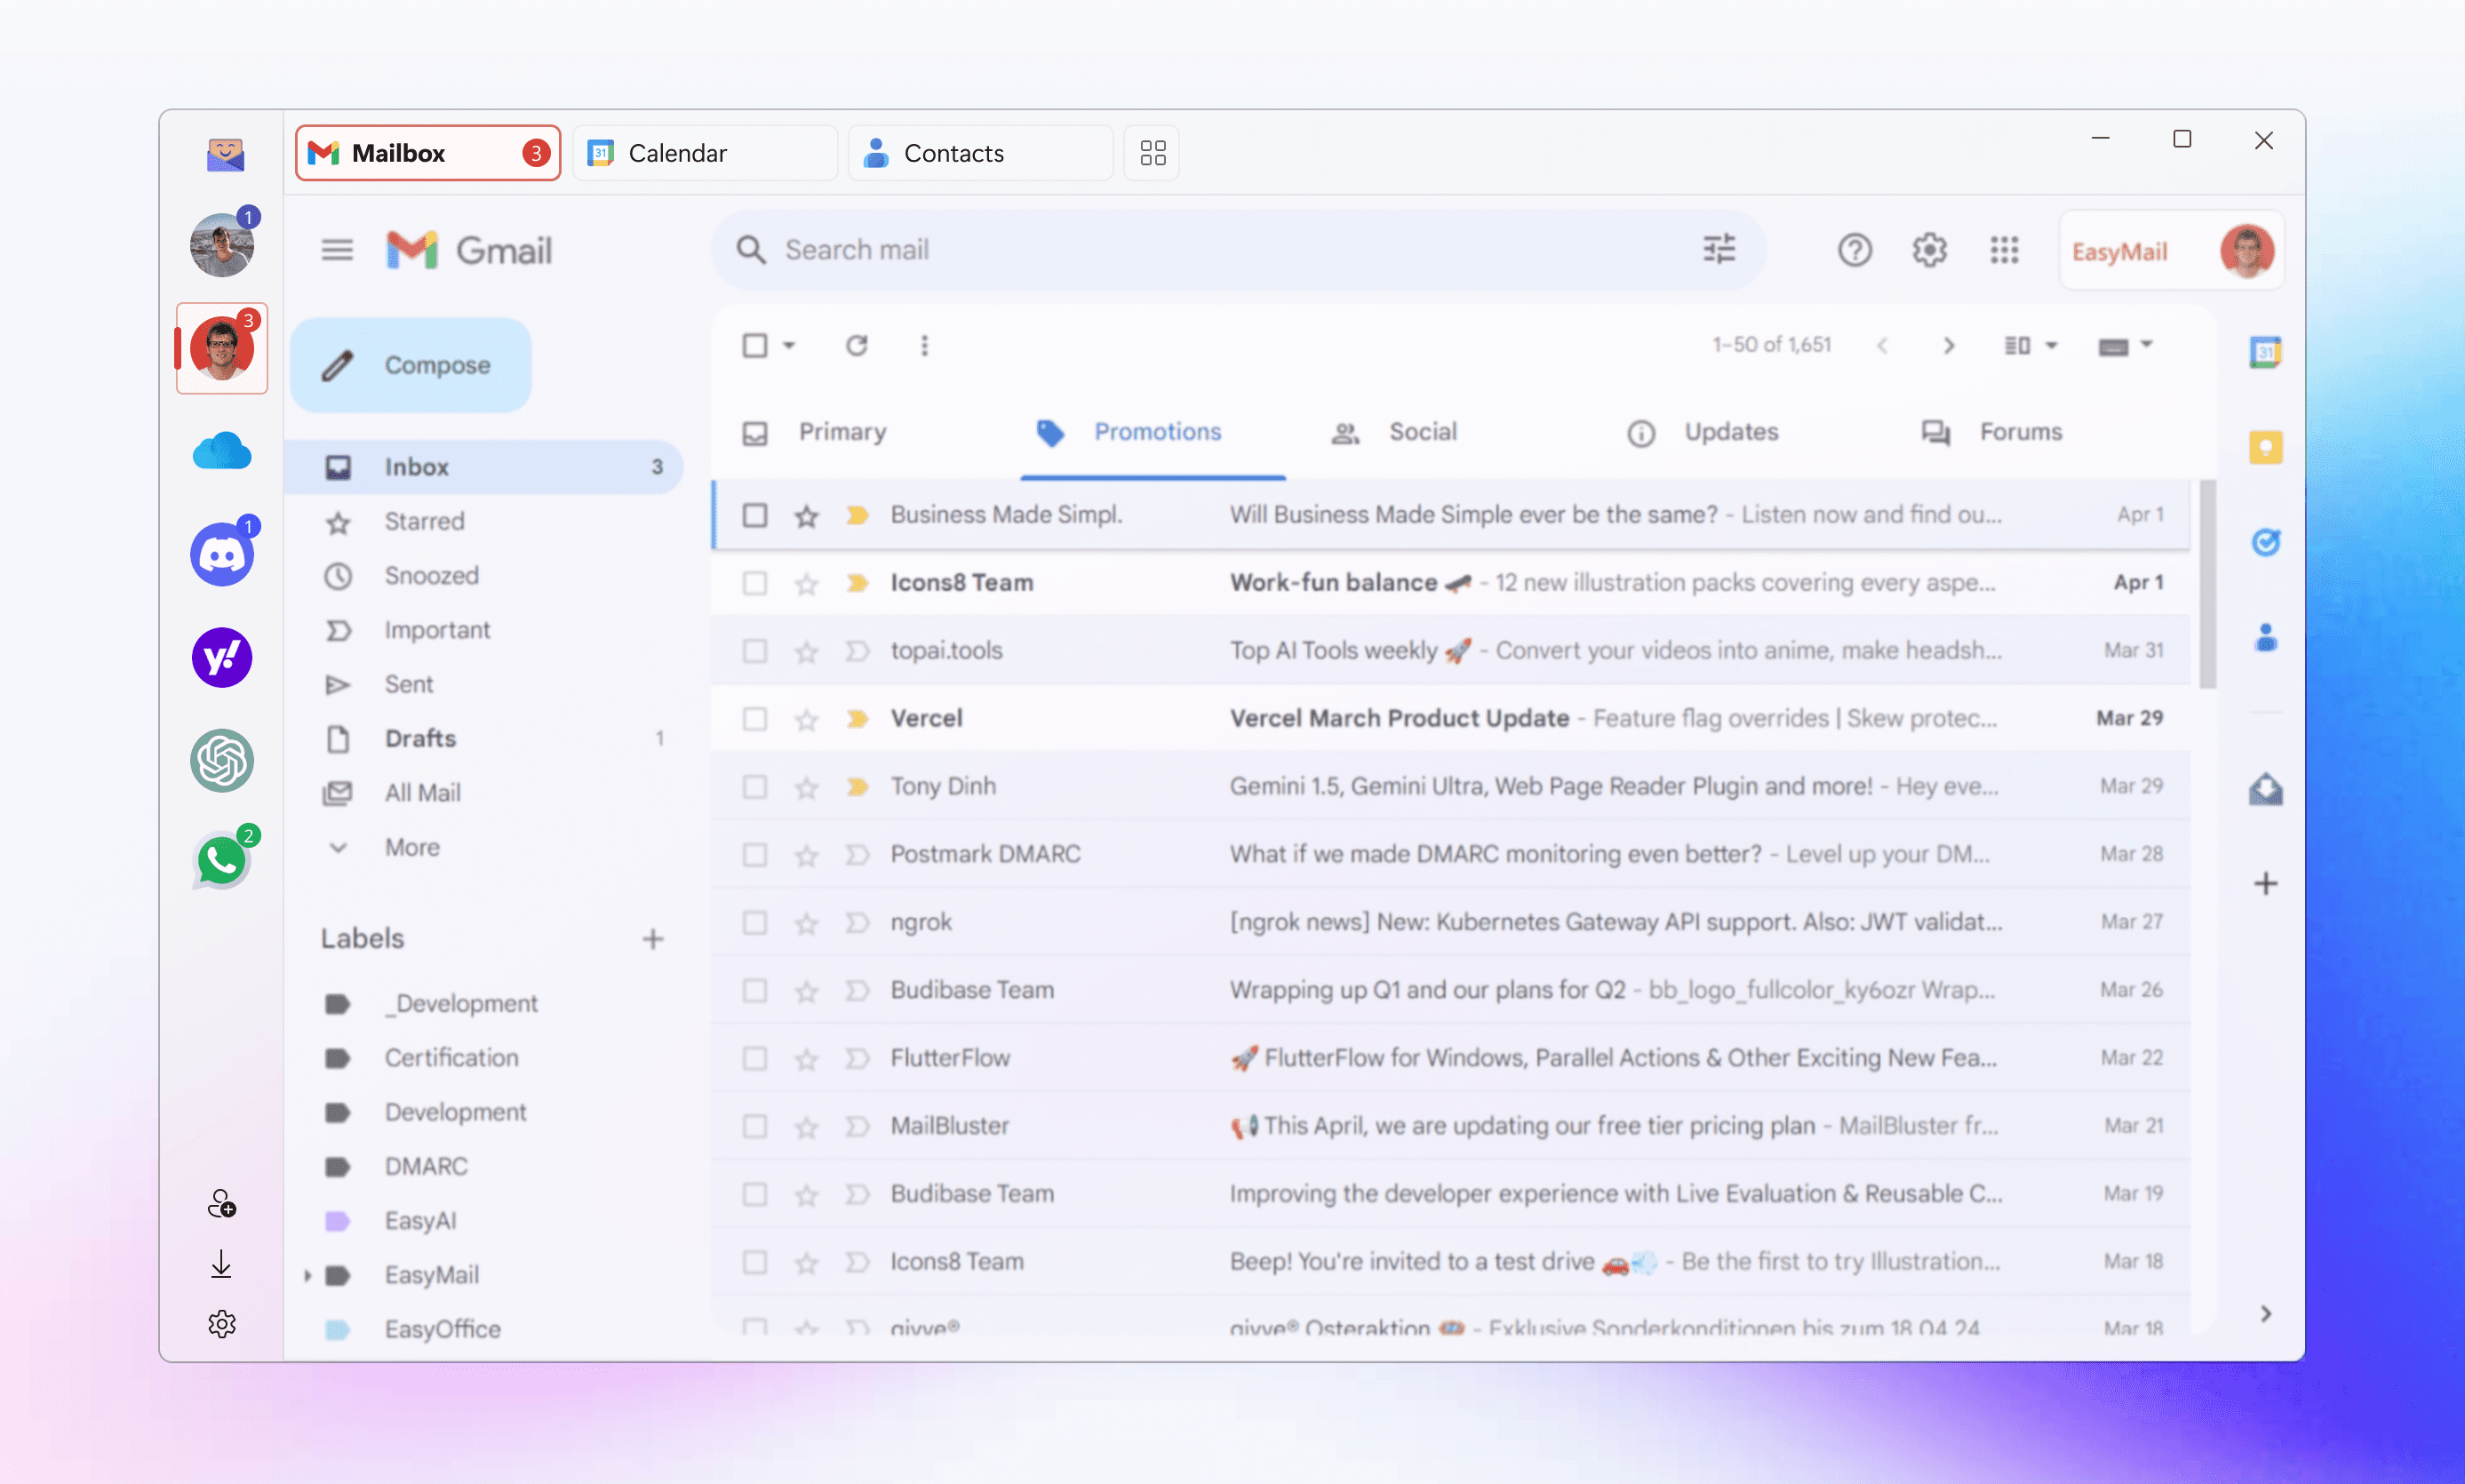The height and width of the screenshot is (1484, 2465).
Task: Switch to the Primary inbox tab
Action: pyautogui.click(x=843, y=431)
